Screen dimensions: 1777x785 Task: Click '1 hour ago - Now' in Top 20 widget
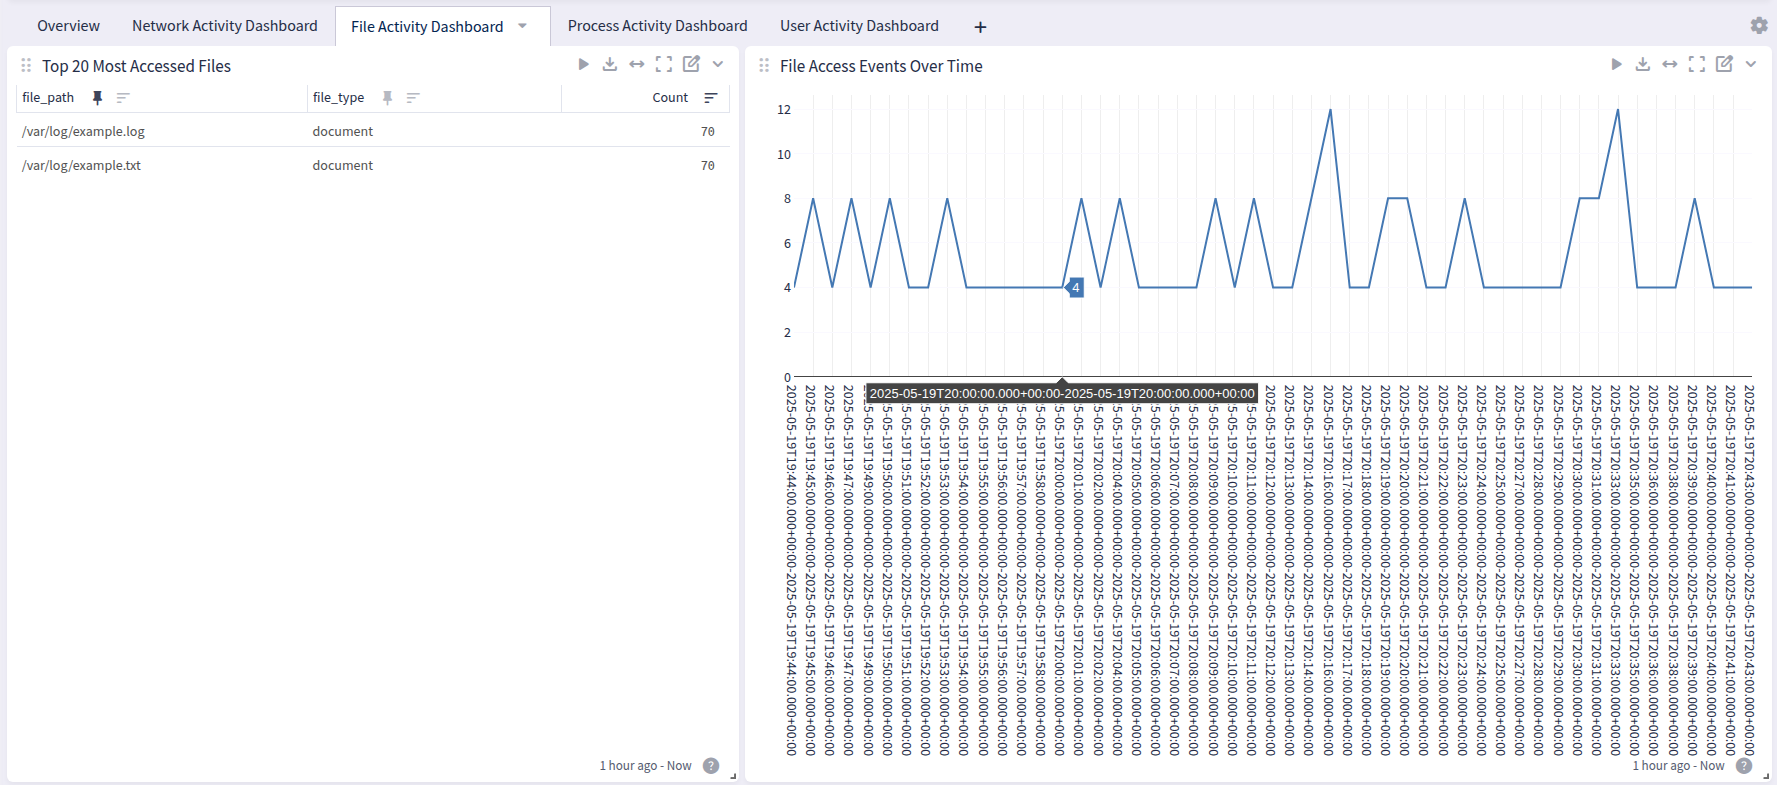645,766
